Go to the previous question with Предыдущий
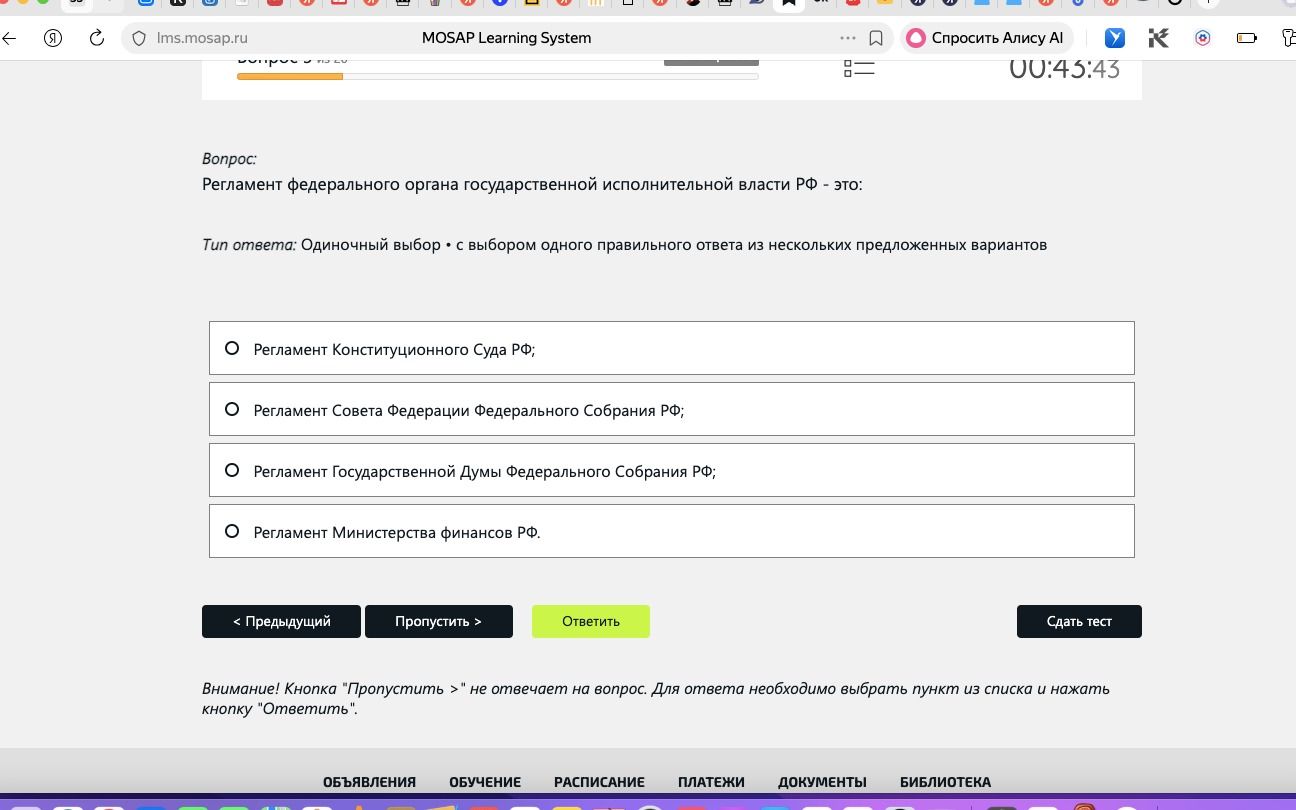The image size is (1296, 810). point(281,621)
